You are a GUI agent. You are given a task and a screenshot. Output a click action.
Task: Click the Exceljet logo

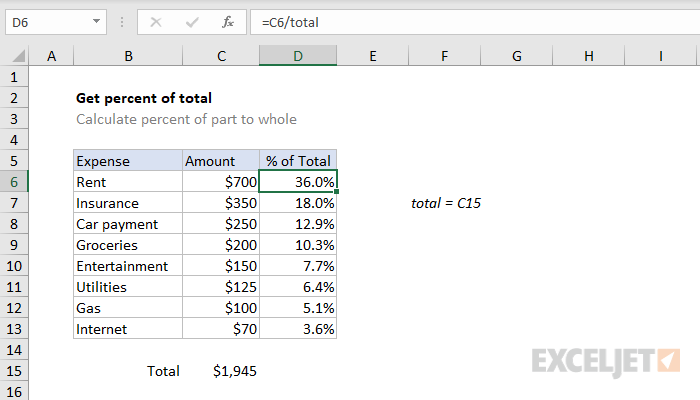click(607, 359)
